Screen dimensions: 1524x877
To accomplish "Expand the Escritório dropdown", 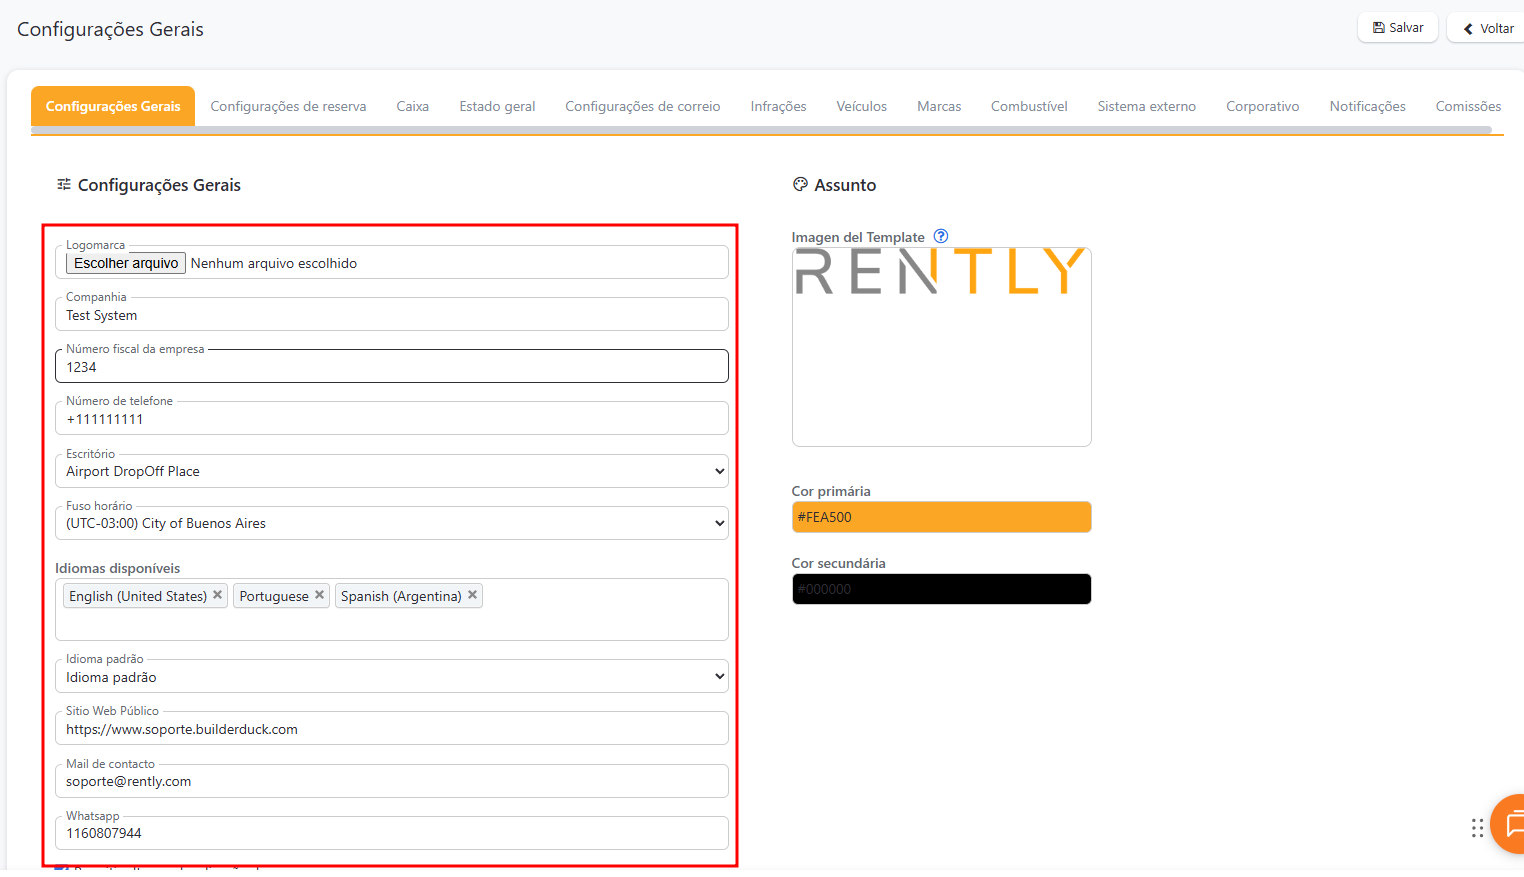I will pyautogui.click(x=391, y=471).
